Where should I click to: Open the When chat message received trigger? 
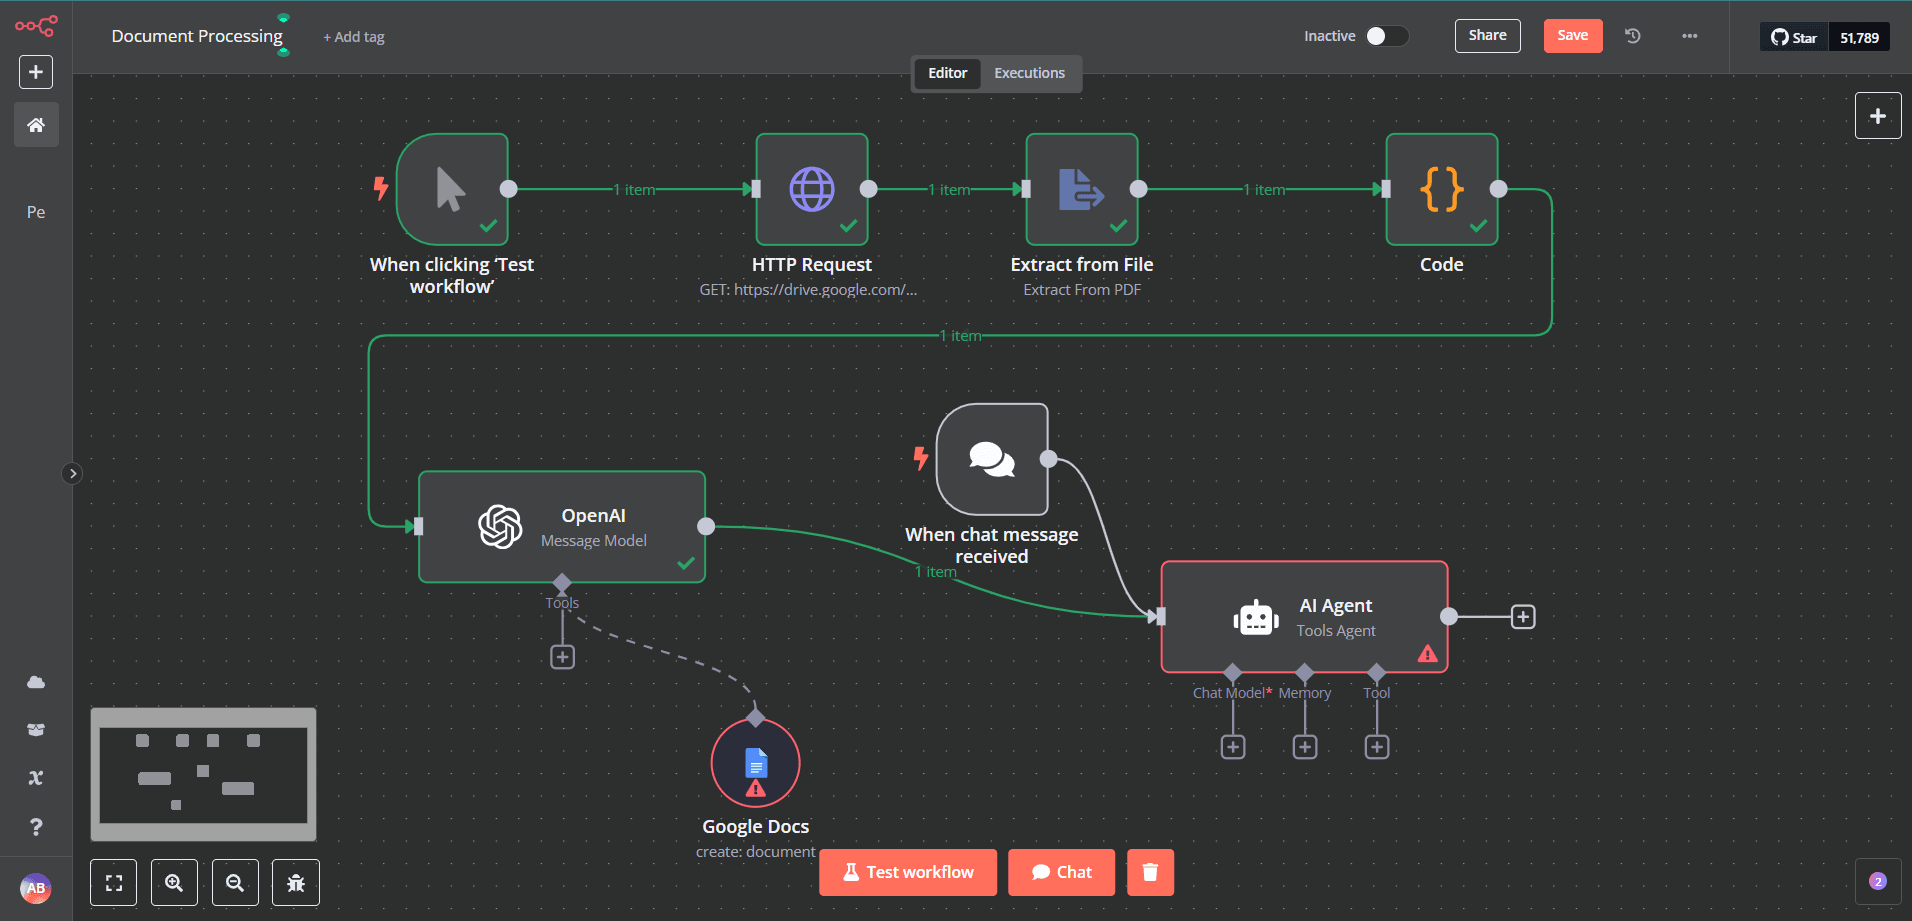pos(991,459)
